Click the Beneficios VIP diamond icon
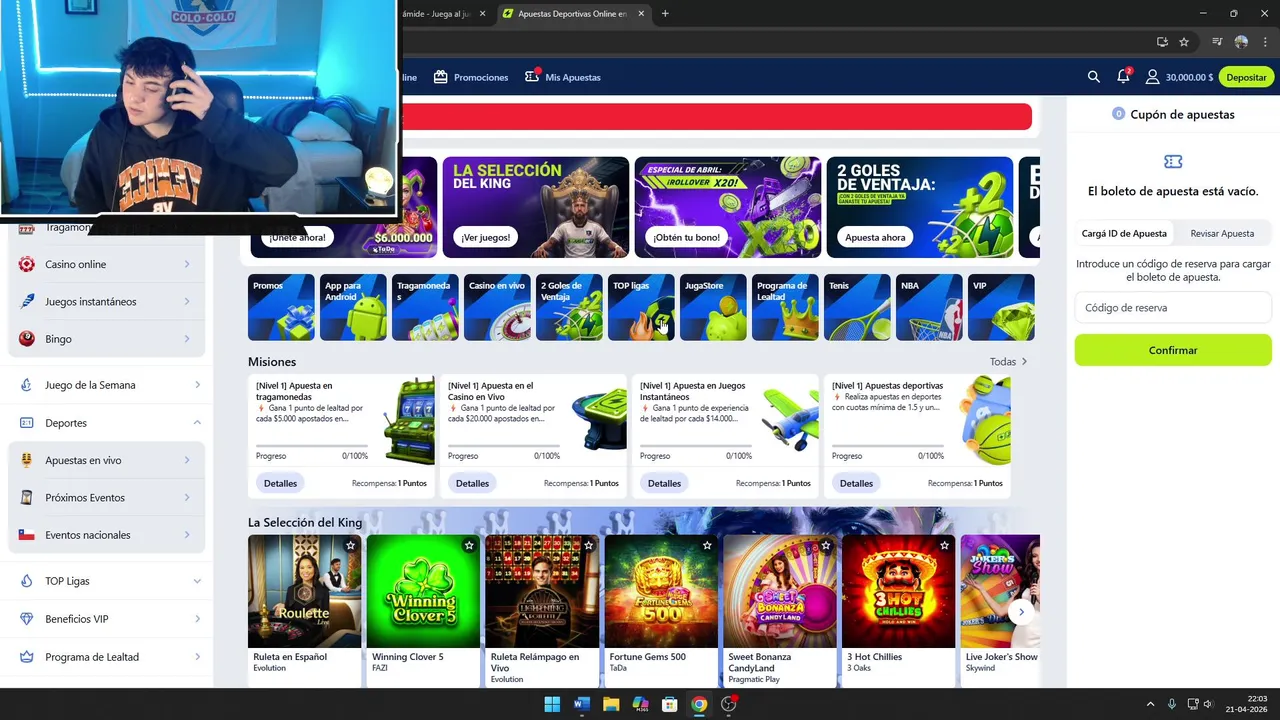This screenshot has height=720, width=1280. 27,619
